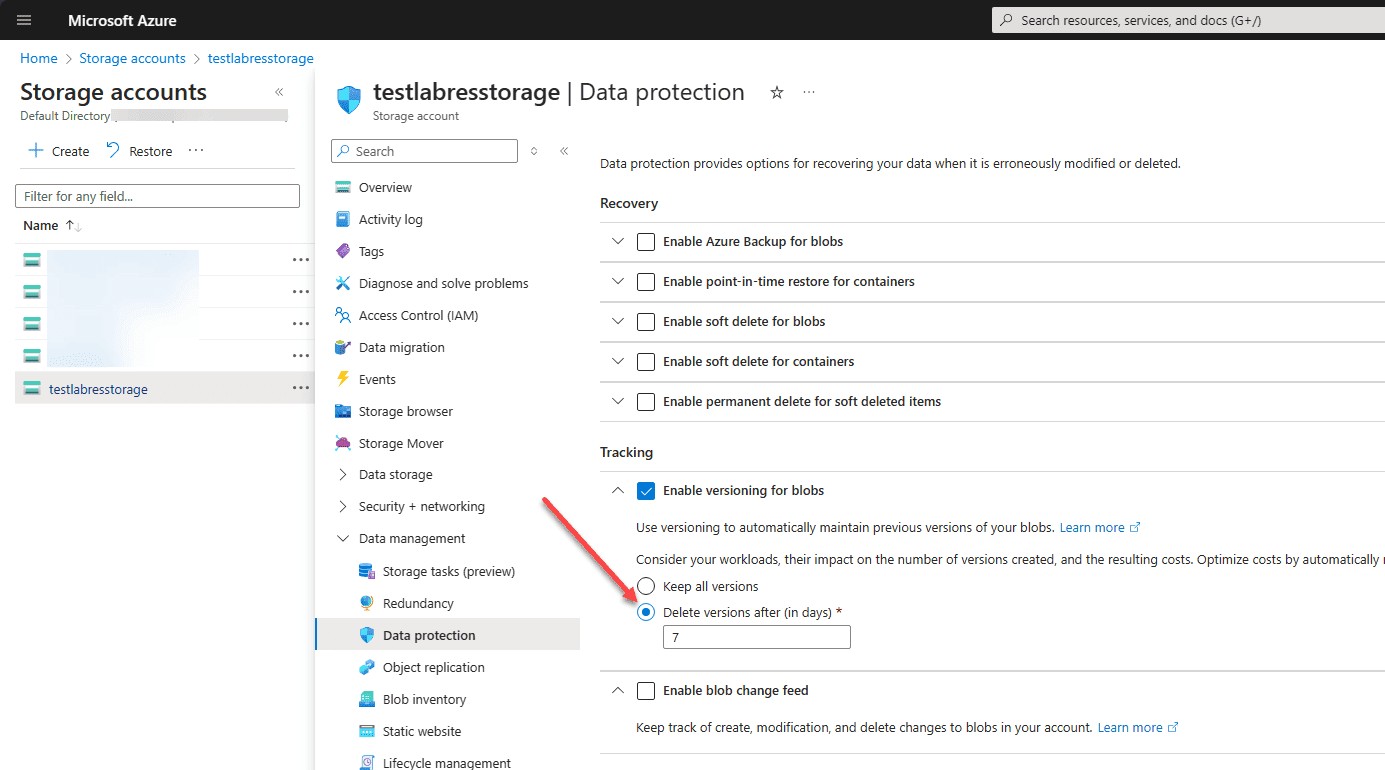Open more commands ellipsis next to Restore
This screenshot has height=770, width=1385.
(x=196, y=151)
